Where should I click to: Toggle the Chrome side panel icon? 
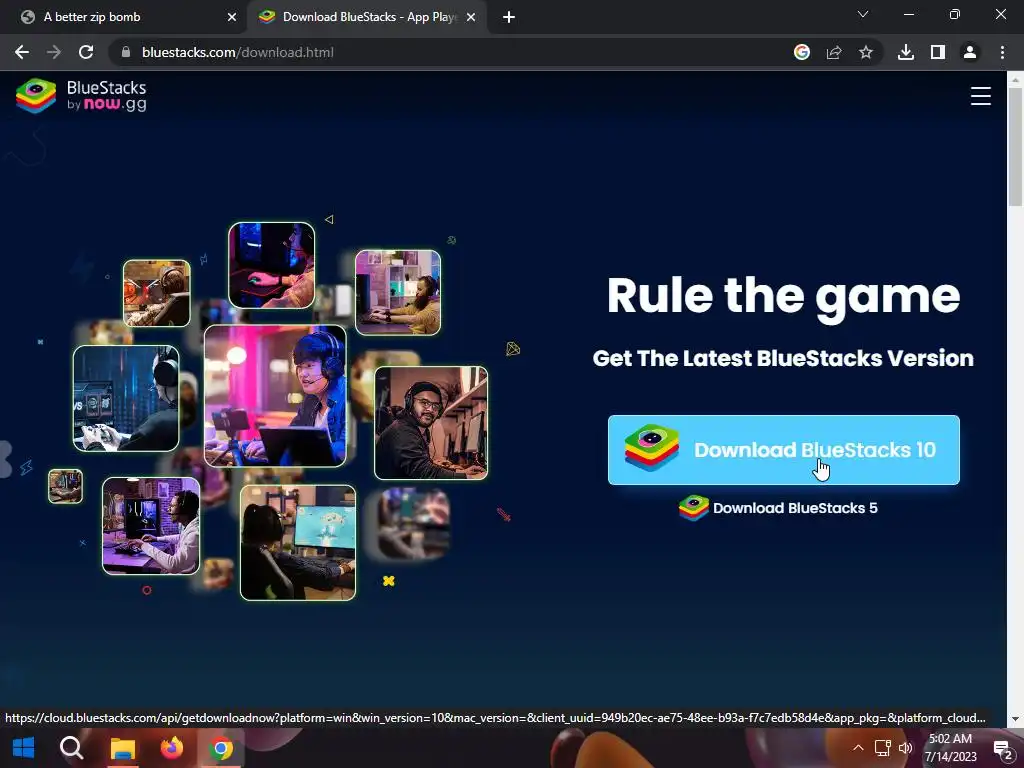click(x=938, y=52)
